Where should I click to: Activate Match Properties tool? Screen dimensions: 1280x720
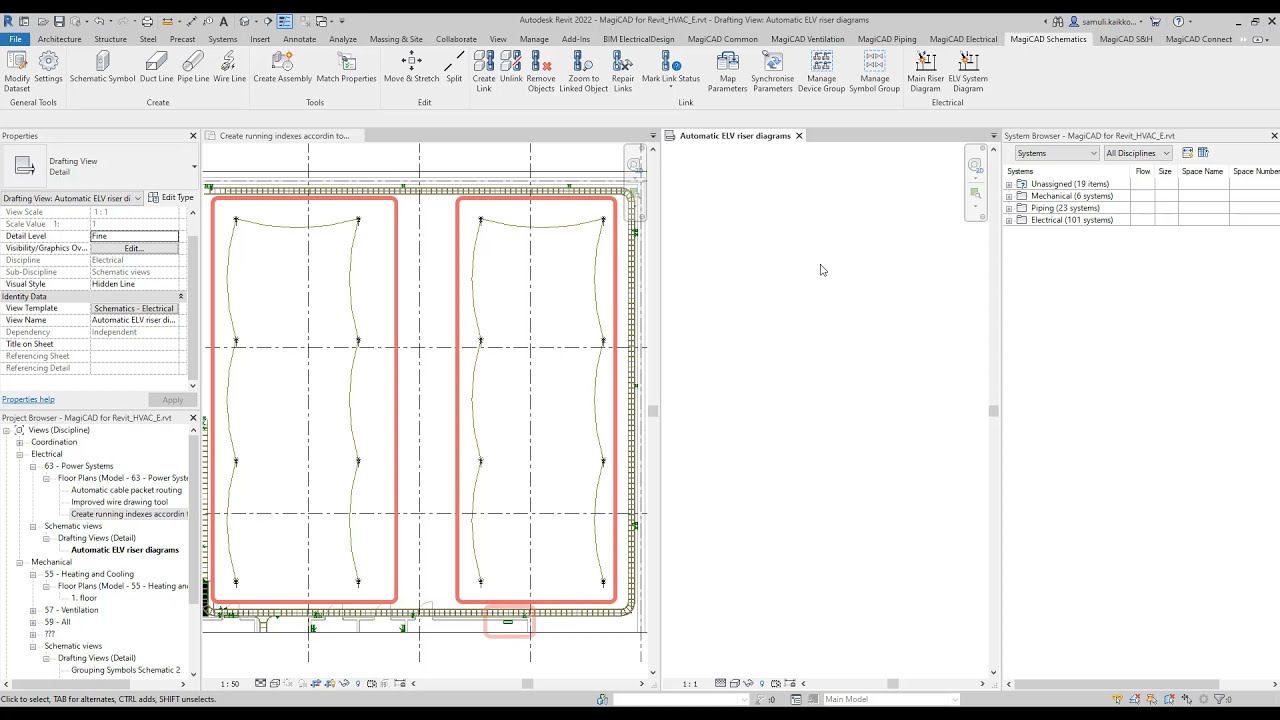346,68
